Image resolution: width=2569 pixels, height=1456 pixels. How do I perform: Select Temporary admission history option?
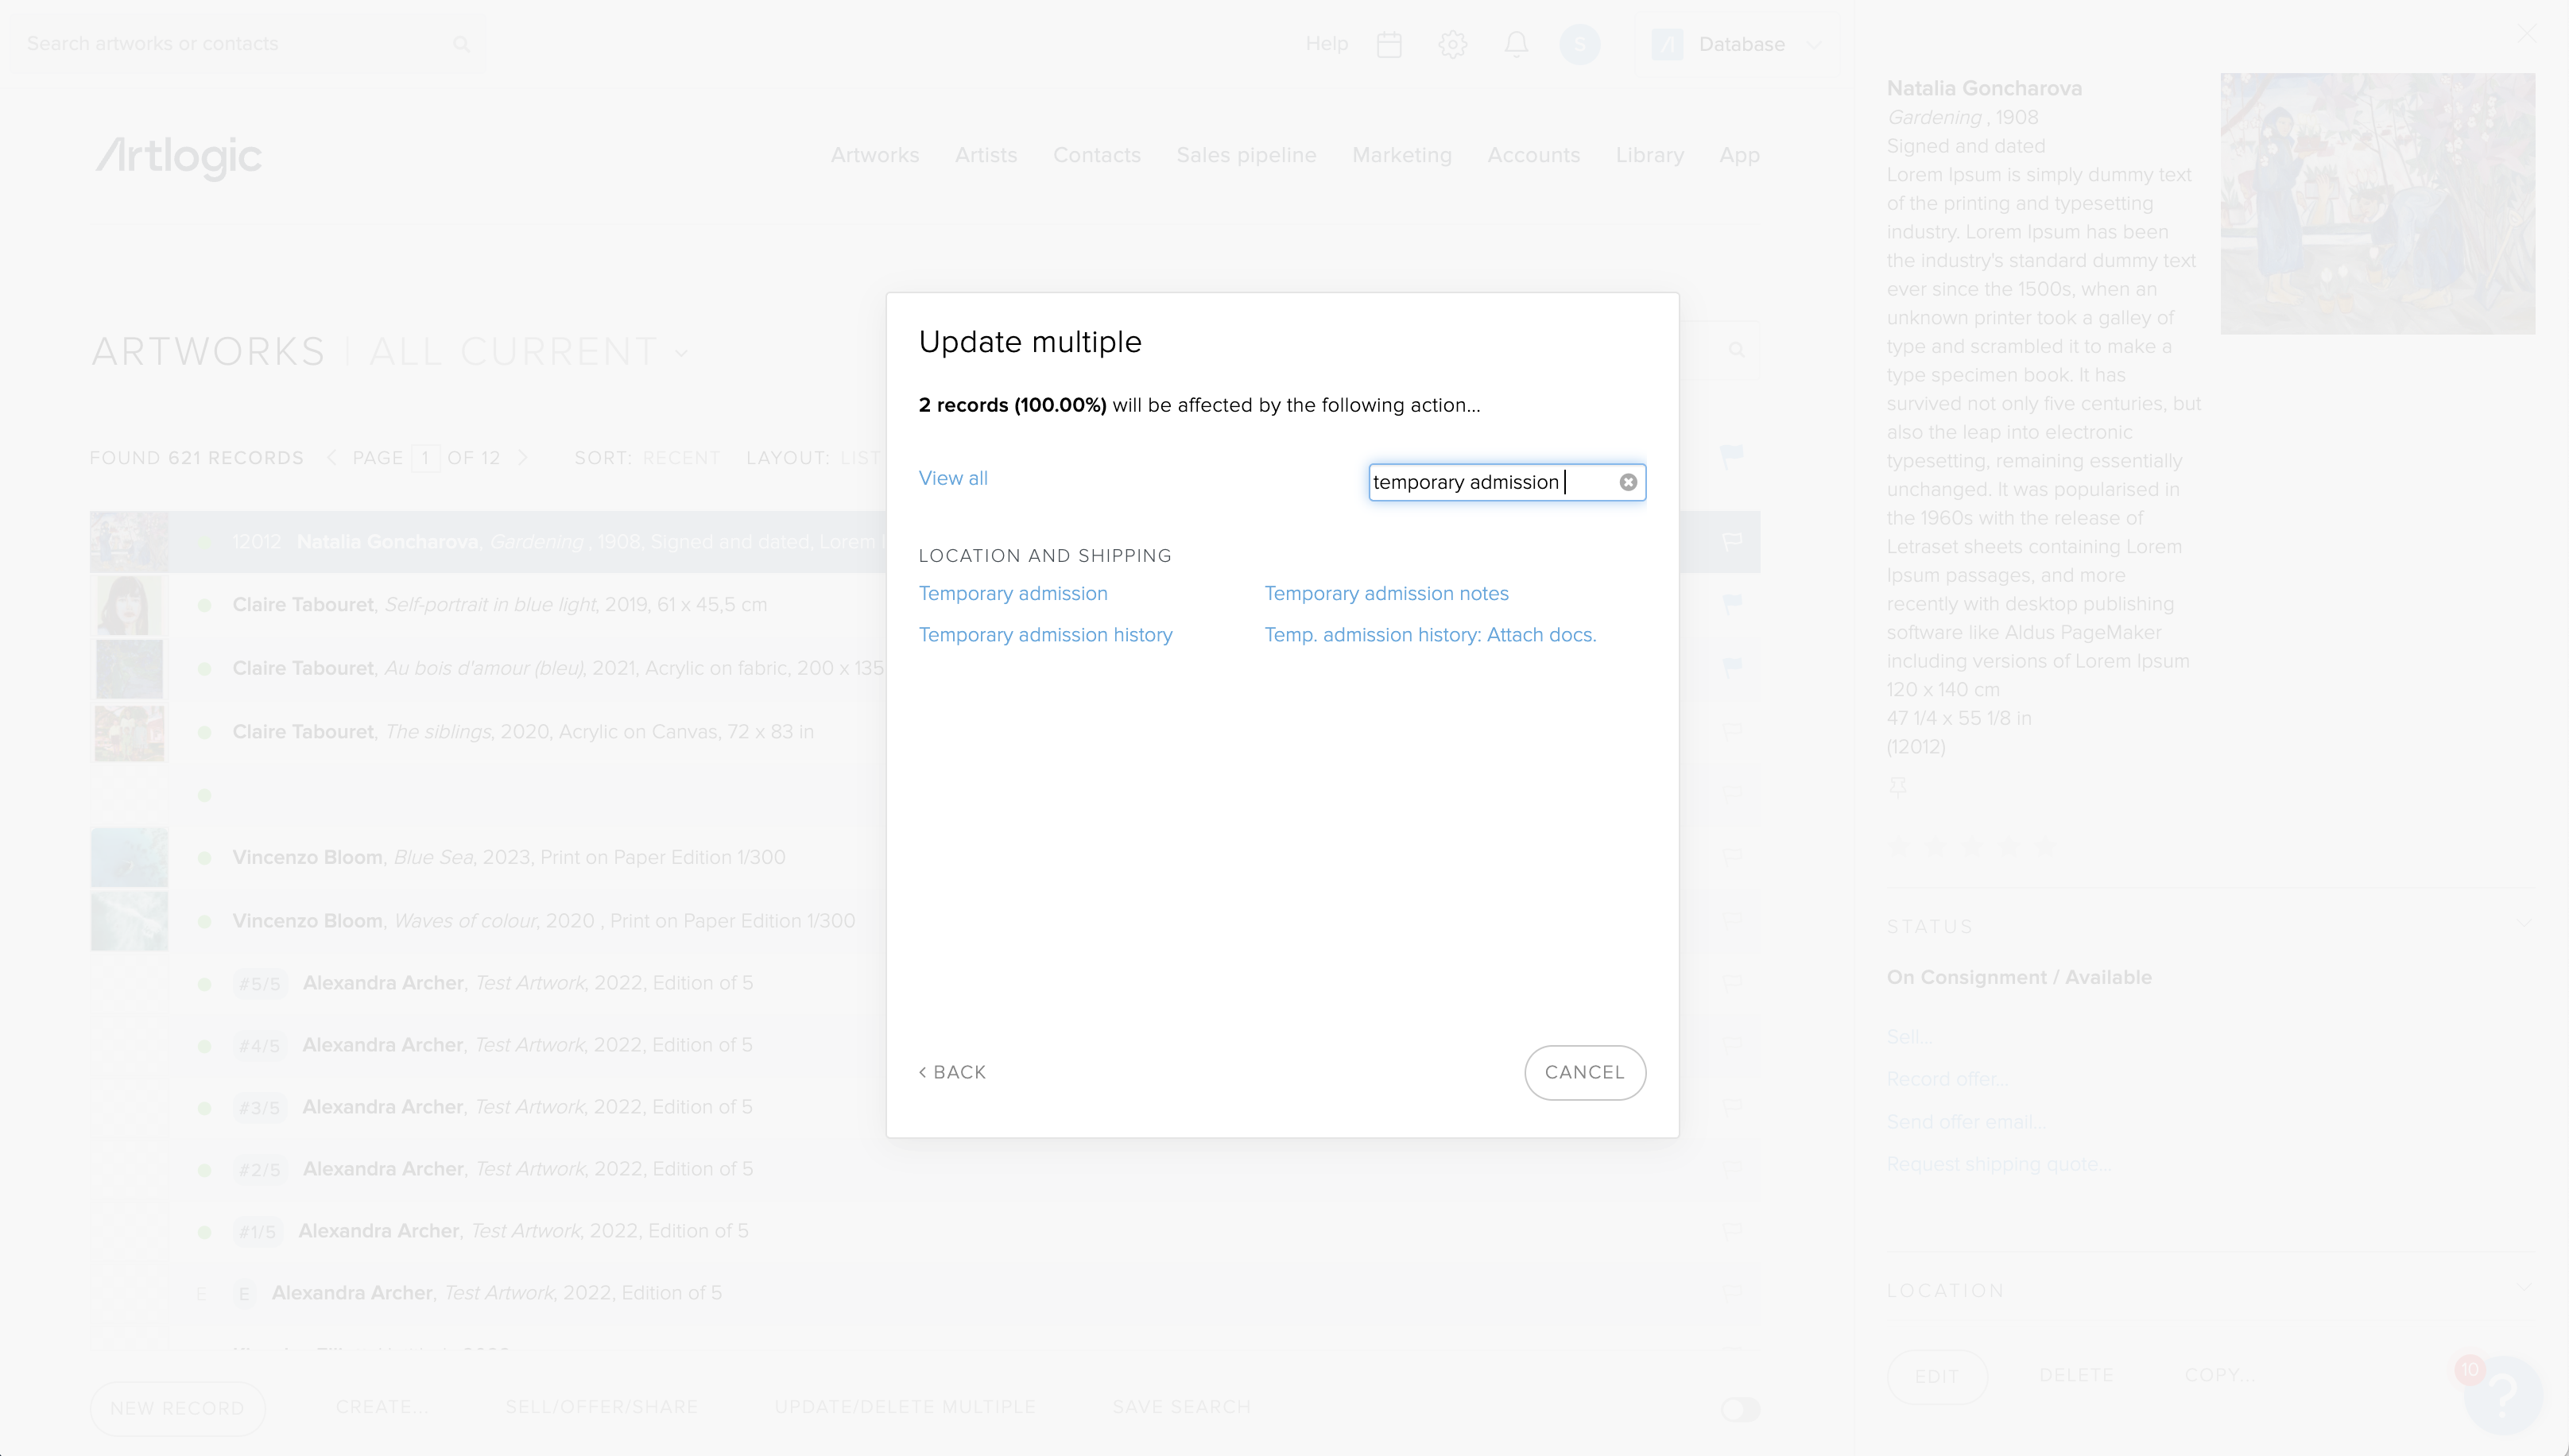[1045, 635]
